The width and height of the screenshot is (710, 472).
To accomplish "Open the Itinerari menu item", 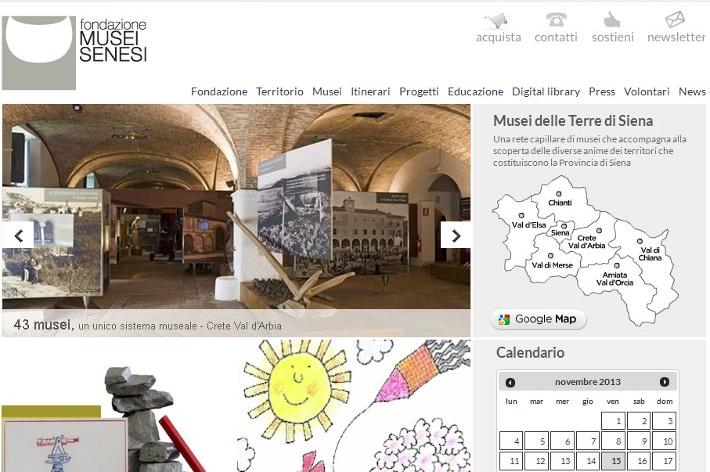I will point(370,91).
